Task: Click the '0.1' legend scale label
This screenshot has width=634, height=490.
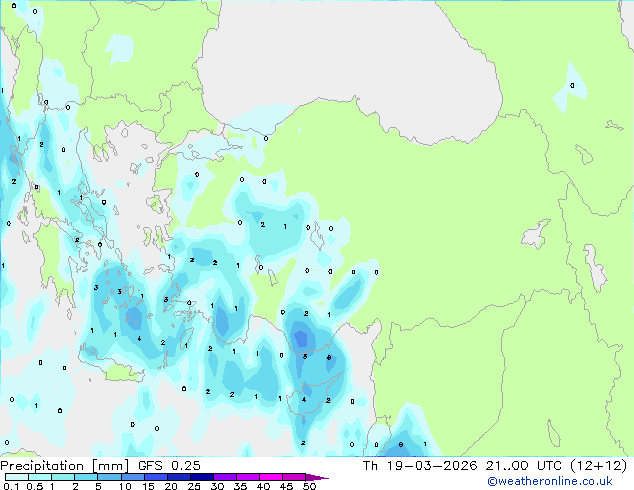Action: 11,486
